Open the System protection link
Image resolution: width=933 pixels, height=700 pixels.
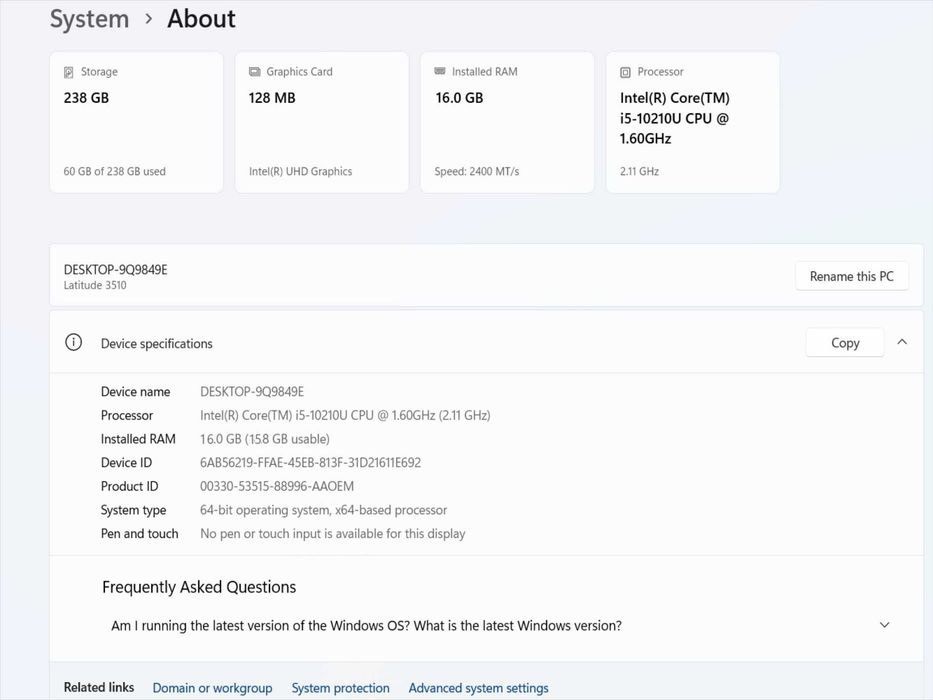tap(340, 688)
